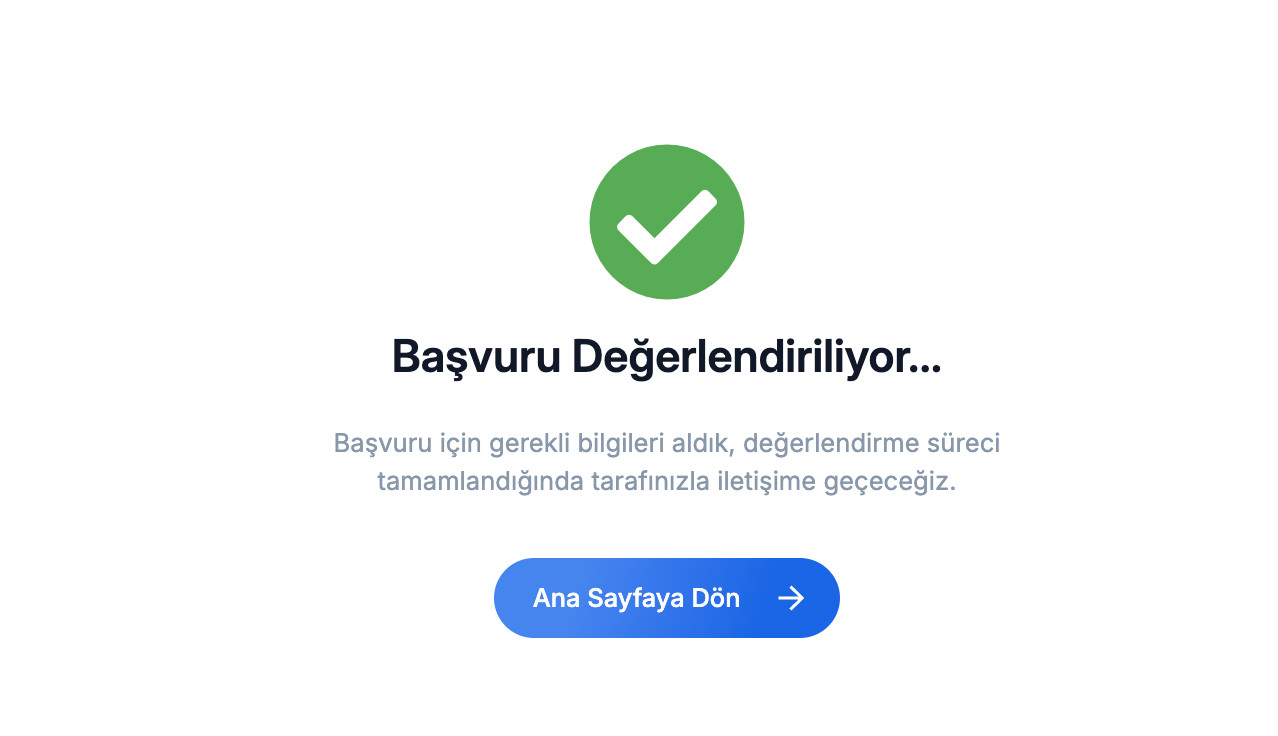The width and height of the screenshot is (1278, 736).
Task: Click the 'Ana Sayfaya Dön' label text
Action: tap(636, 598)
